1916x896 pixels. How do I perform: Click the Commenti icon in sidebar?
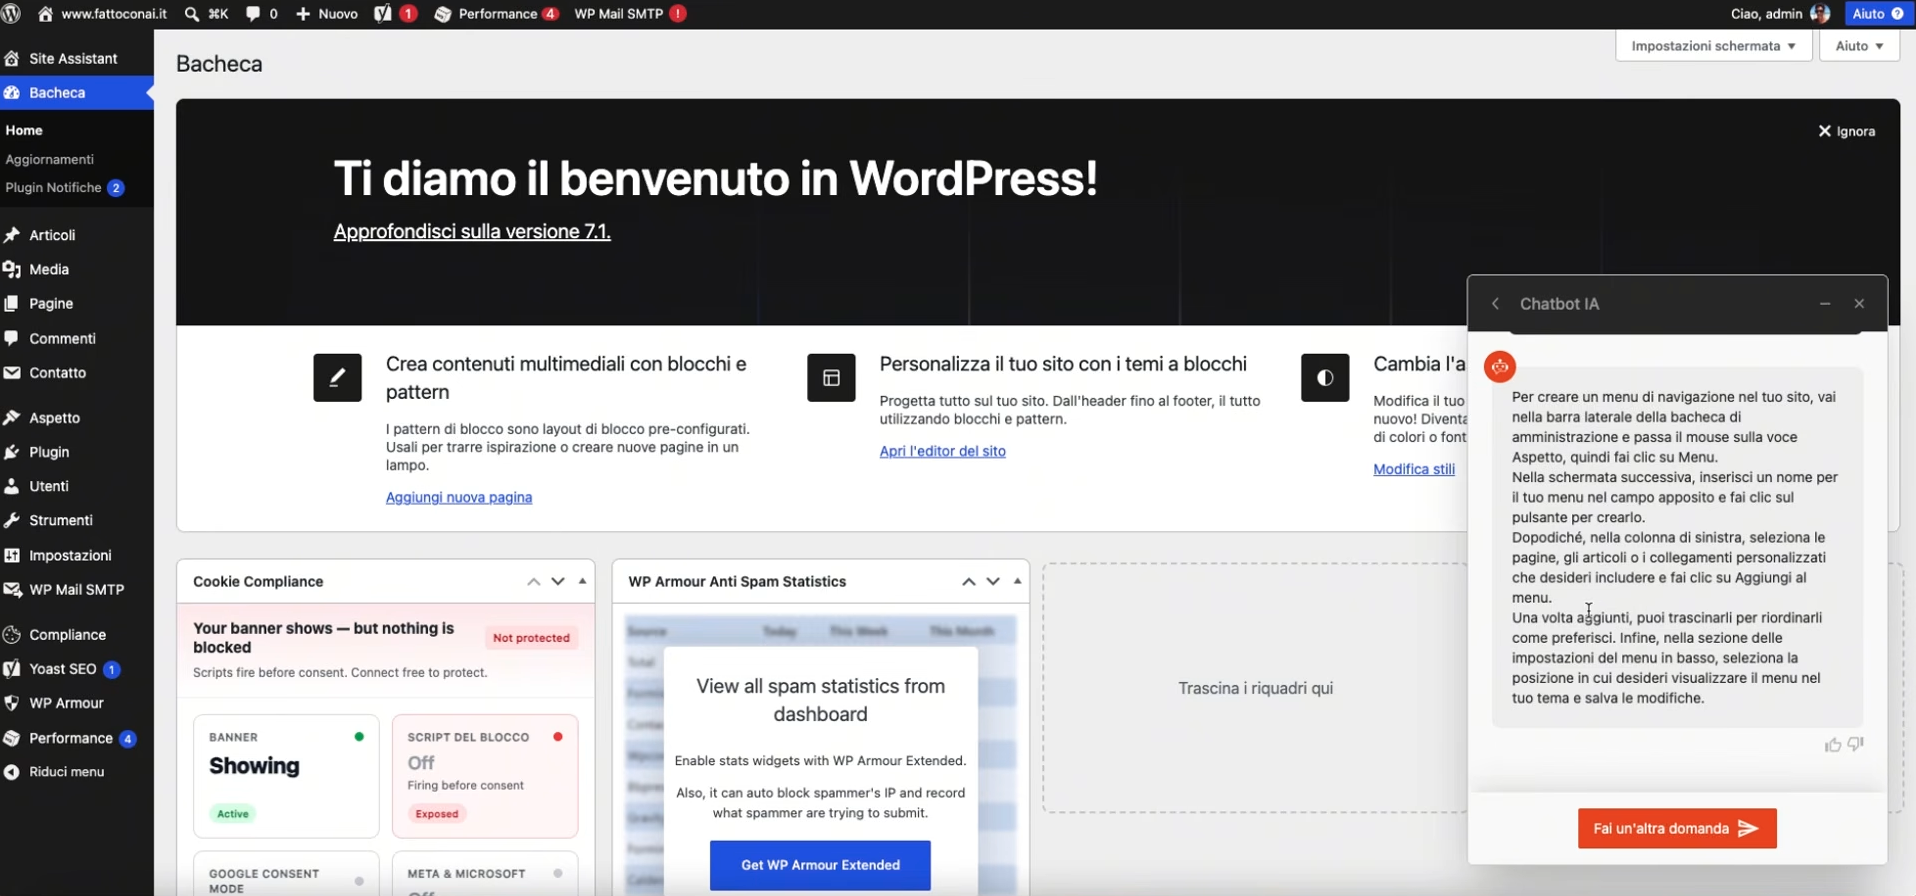12,338
